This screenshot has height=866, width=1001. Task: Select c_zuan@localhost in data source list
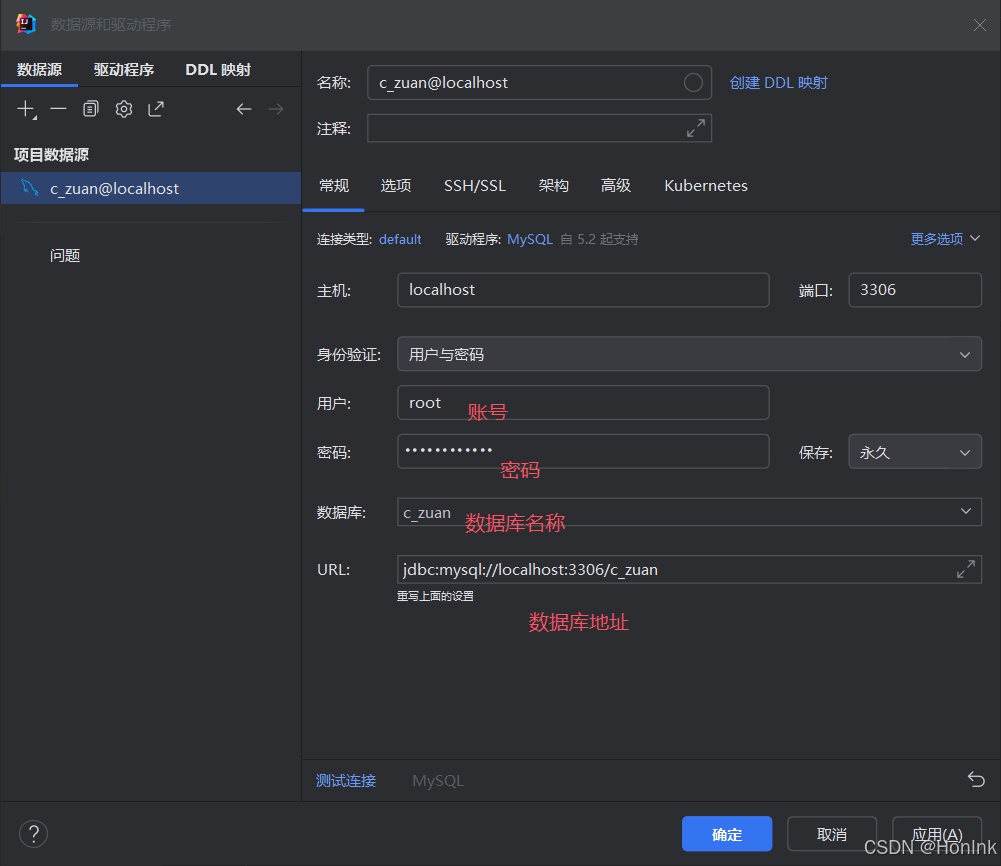[151, 188]
